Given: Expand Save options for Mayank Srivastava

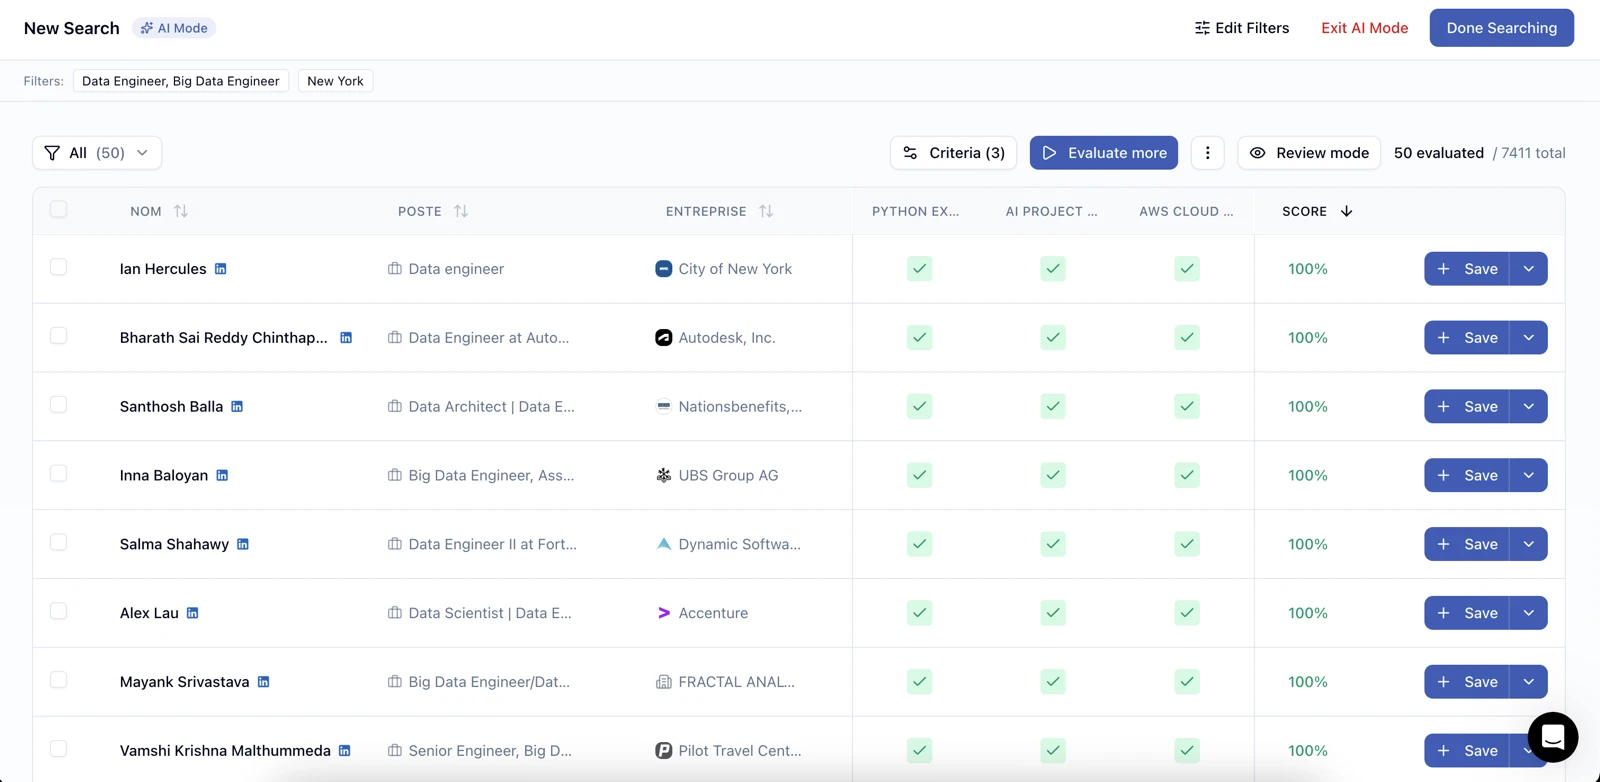Looking at the screenshot, I should tap(1529, 682).
